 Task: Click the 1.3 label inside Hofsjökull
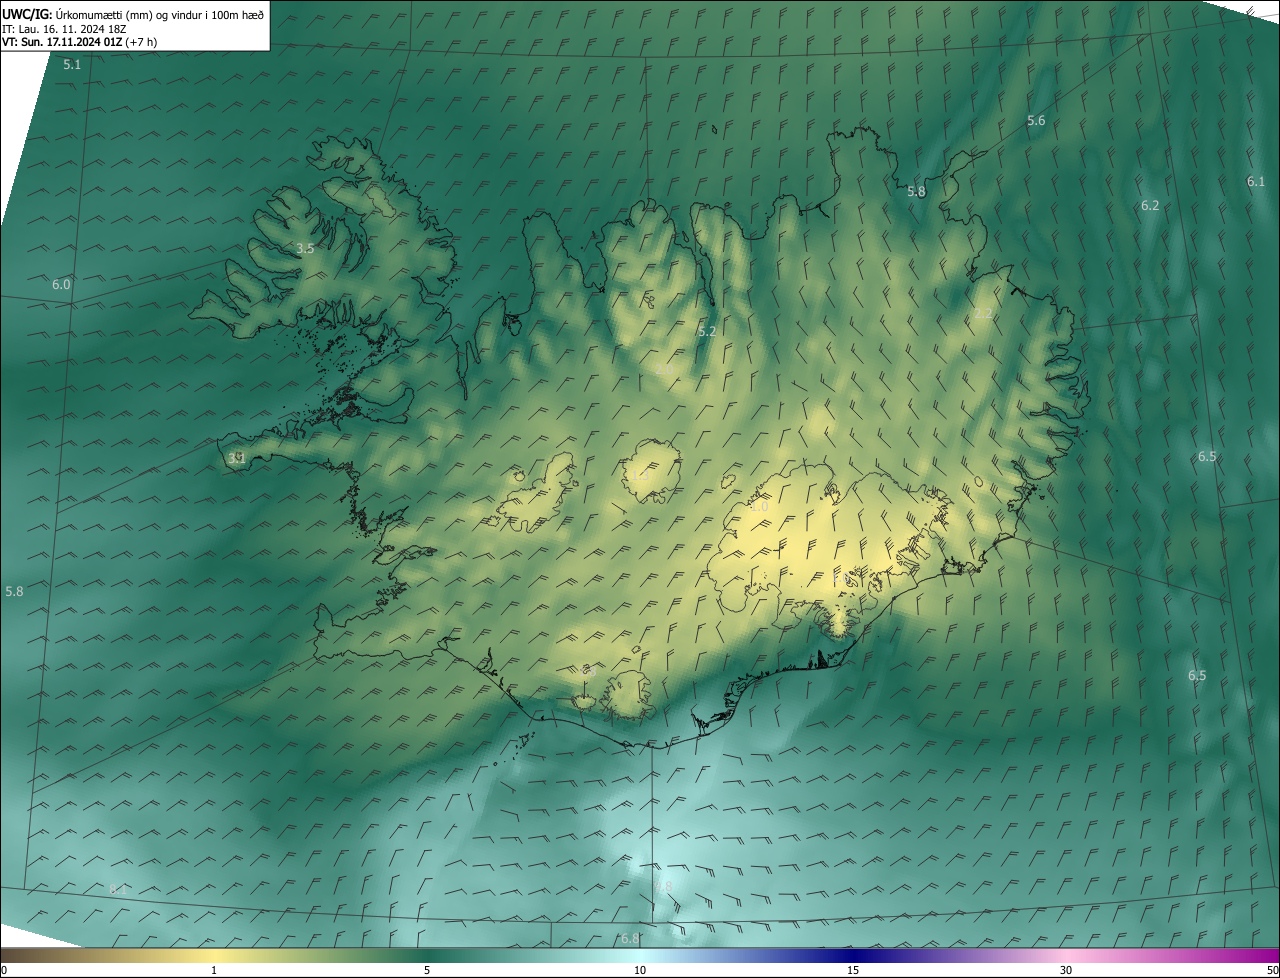coord(639,475)
